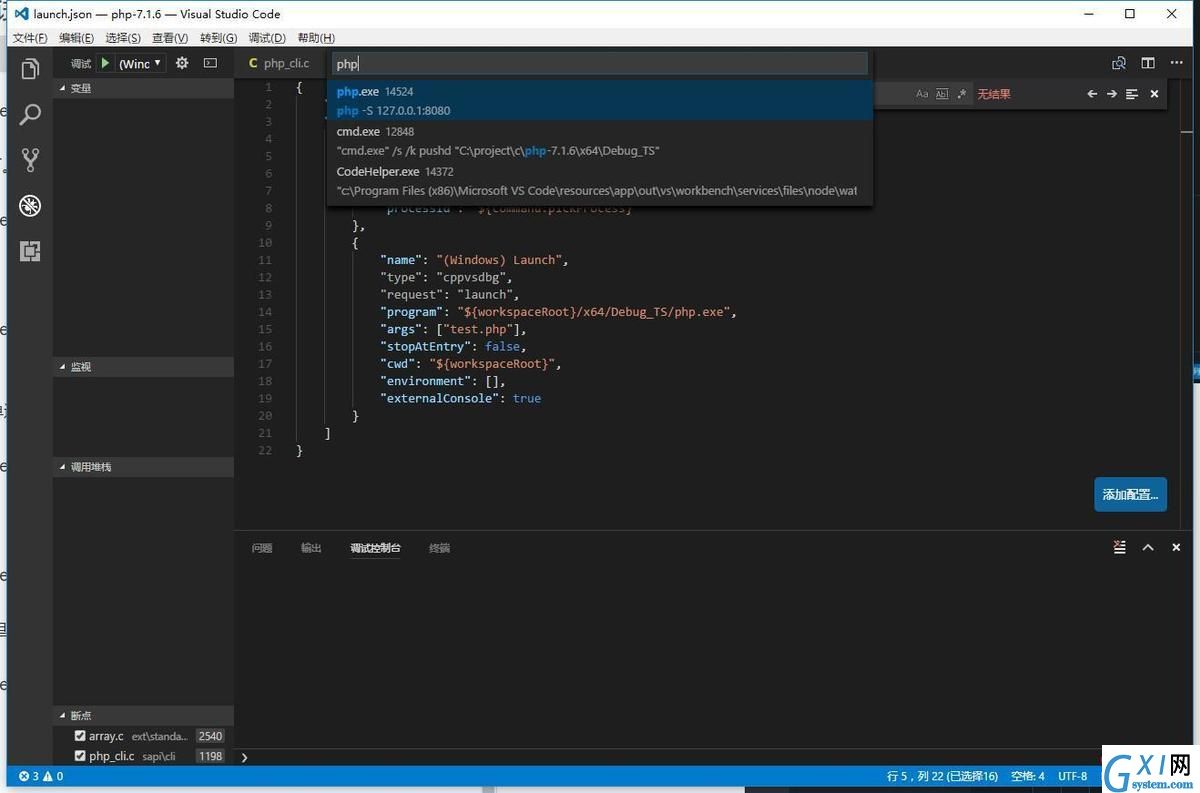Viewport: 1200px width, 793px height.
Task: Click 无结果 text in find widget
Action: click(994, 94)
